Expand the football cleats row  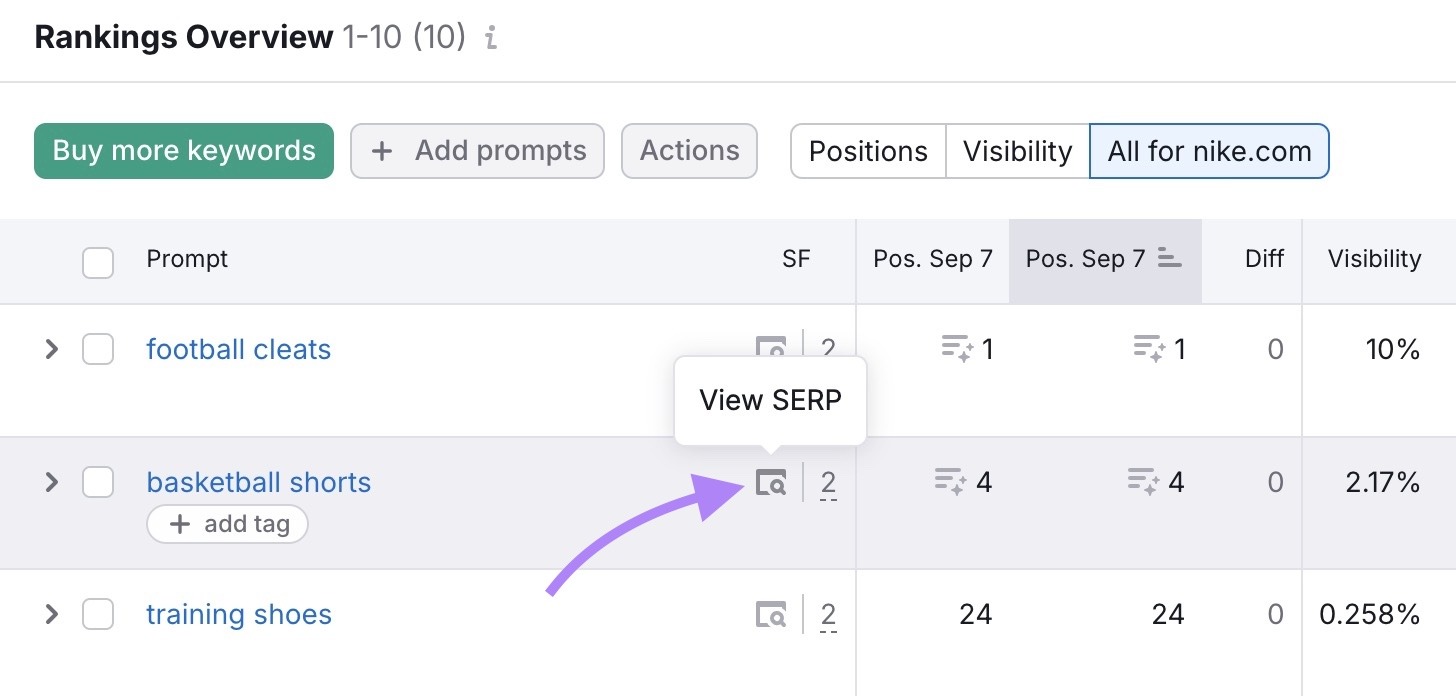[x=52, y=349]
